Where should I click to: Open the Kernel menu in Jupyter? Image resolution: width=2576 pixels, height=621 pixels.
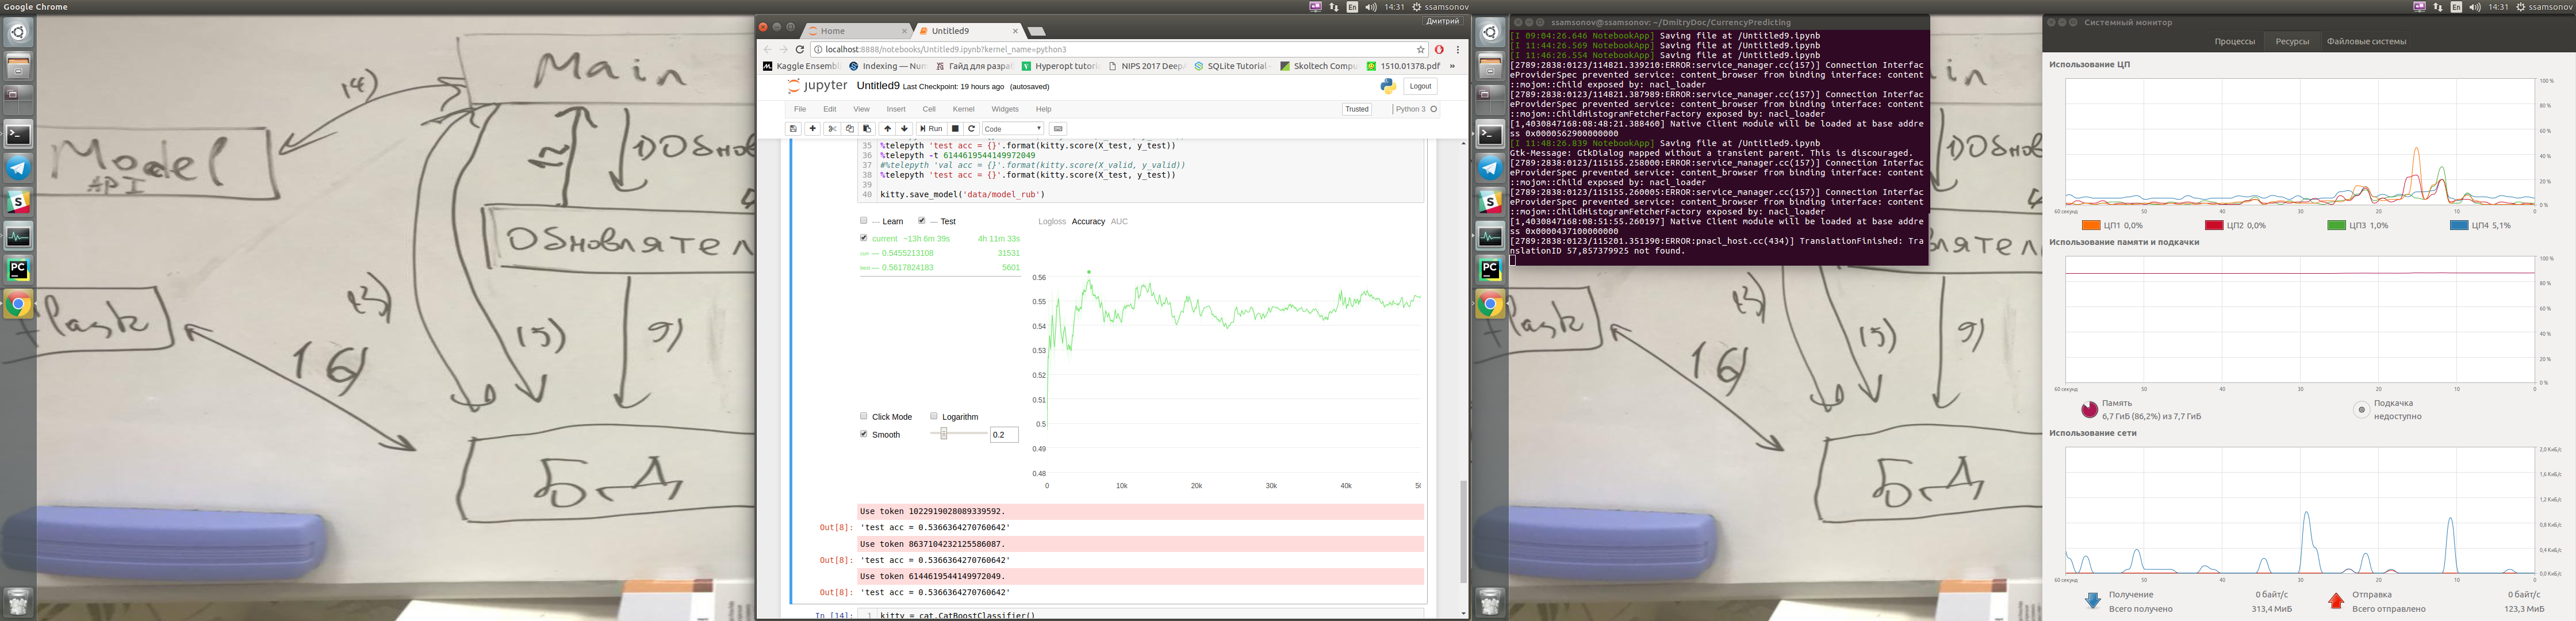963,109
